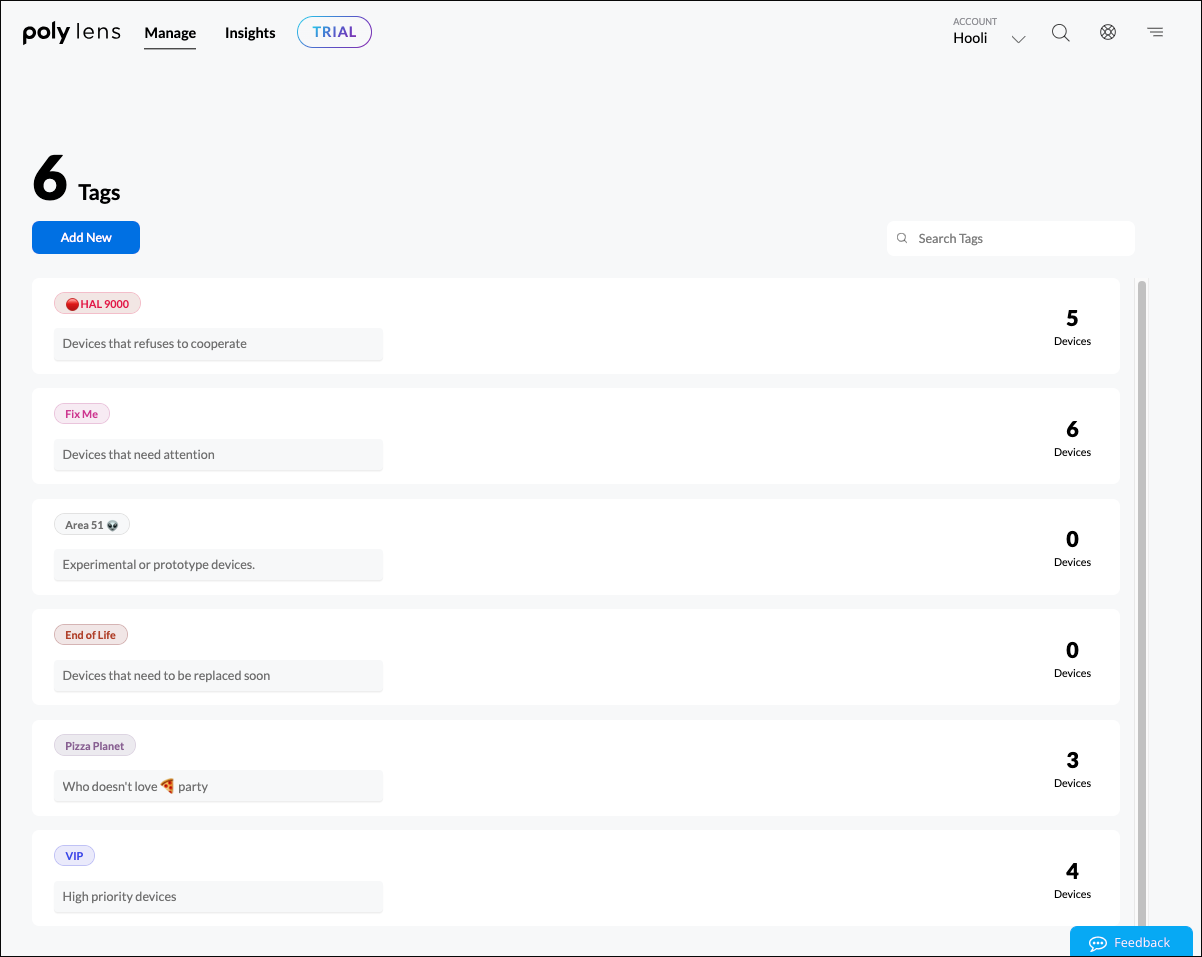1202x957 pixels.
Task: Switch to the Manage tab
Action: pyautogui.click(x=170, y=33)
